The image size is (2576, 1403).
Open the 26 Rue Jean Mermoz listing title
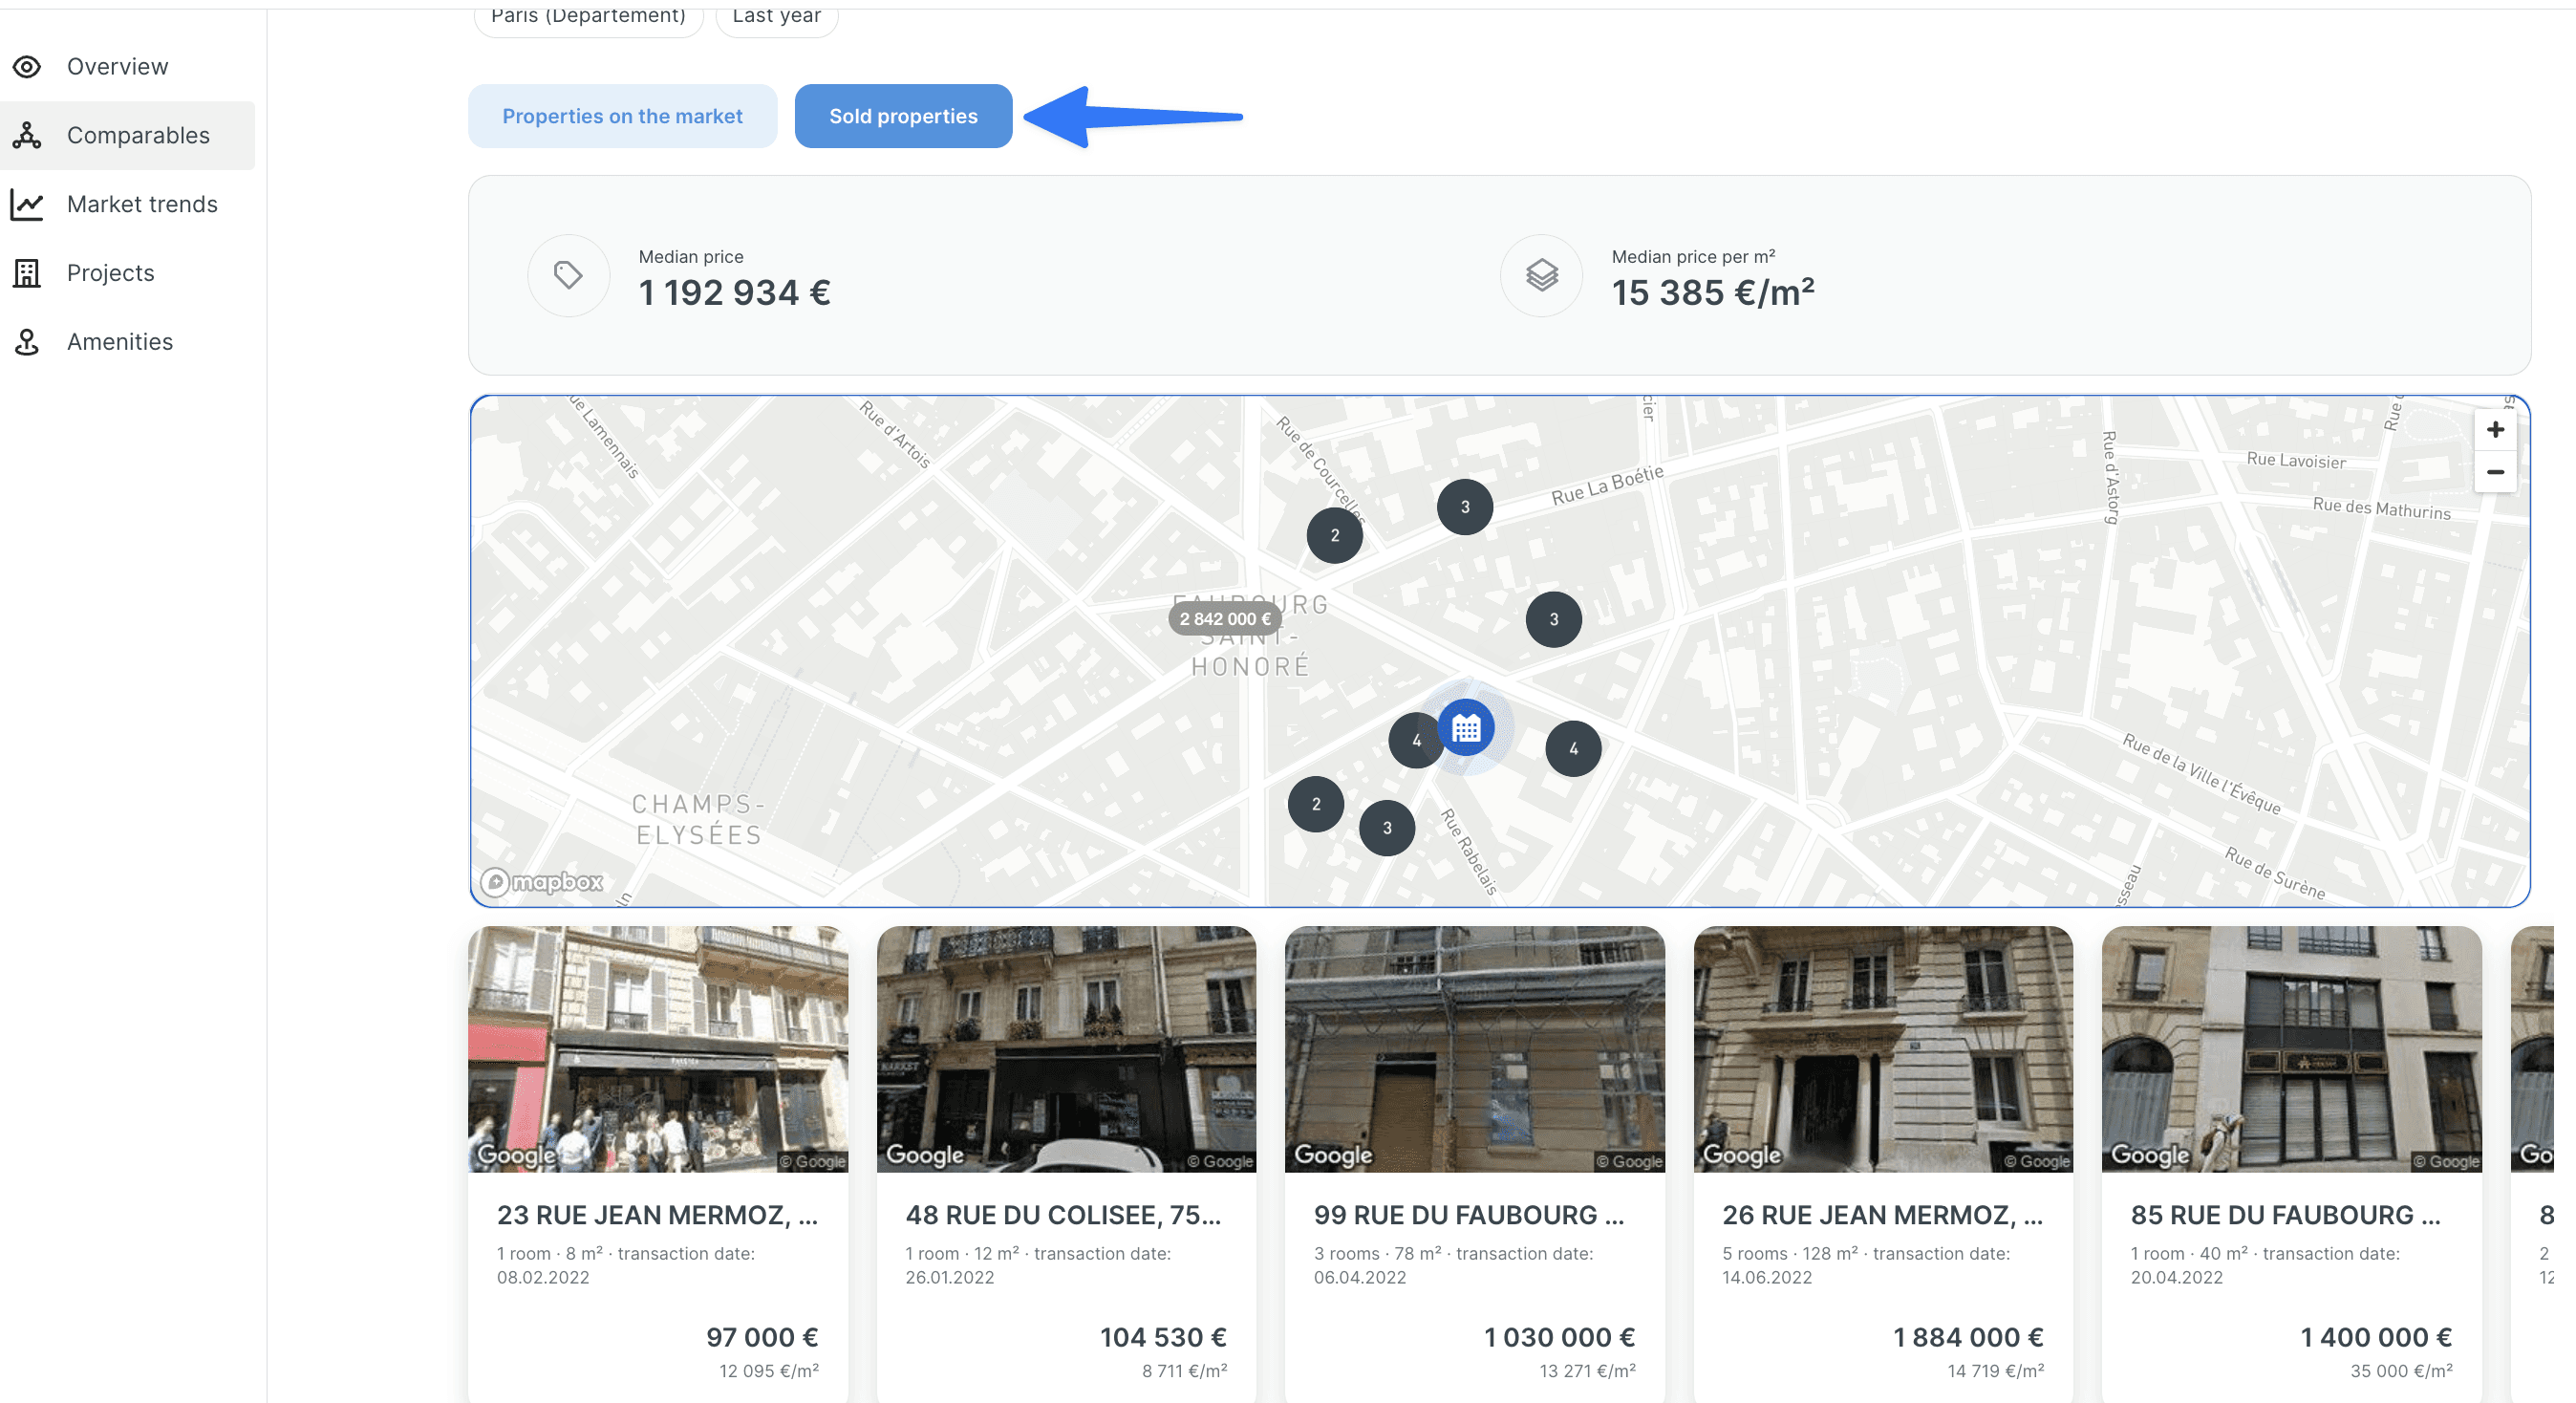[x=1881, y=1215]
